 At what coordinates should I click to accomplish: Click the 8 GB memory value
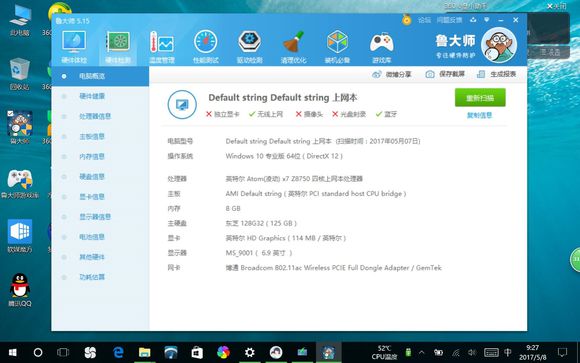[x=233, y=209]
